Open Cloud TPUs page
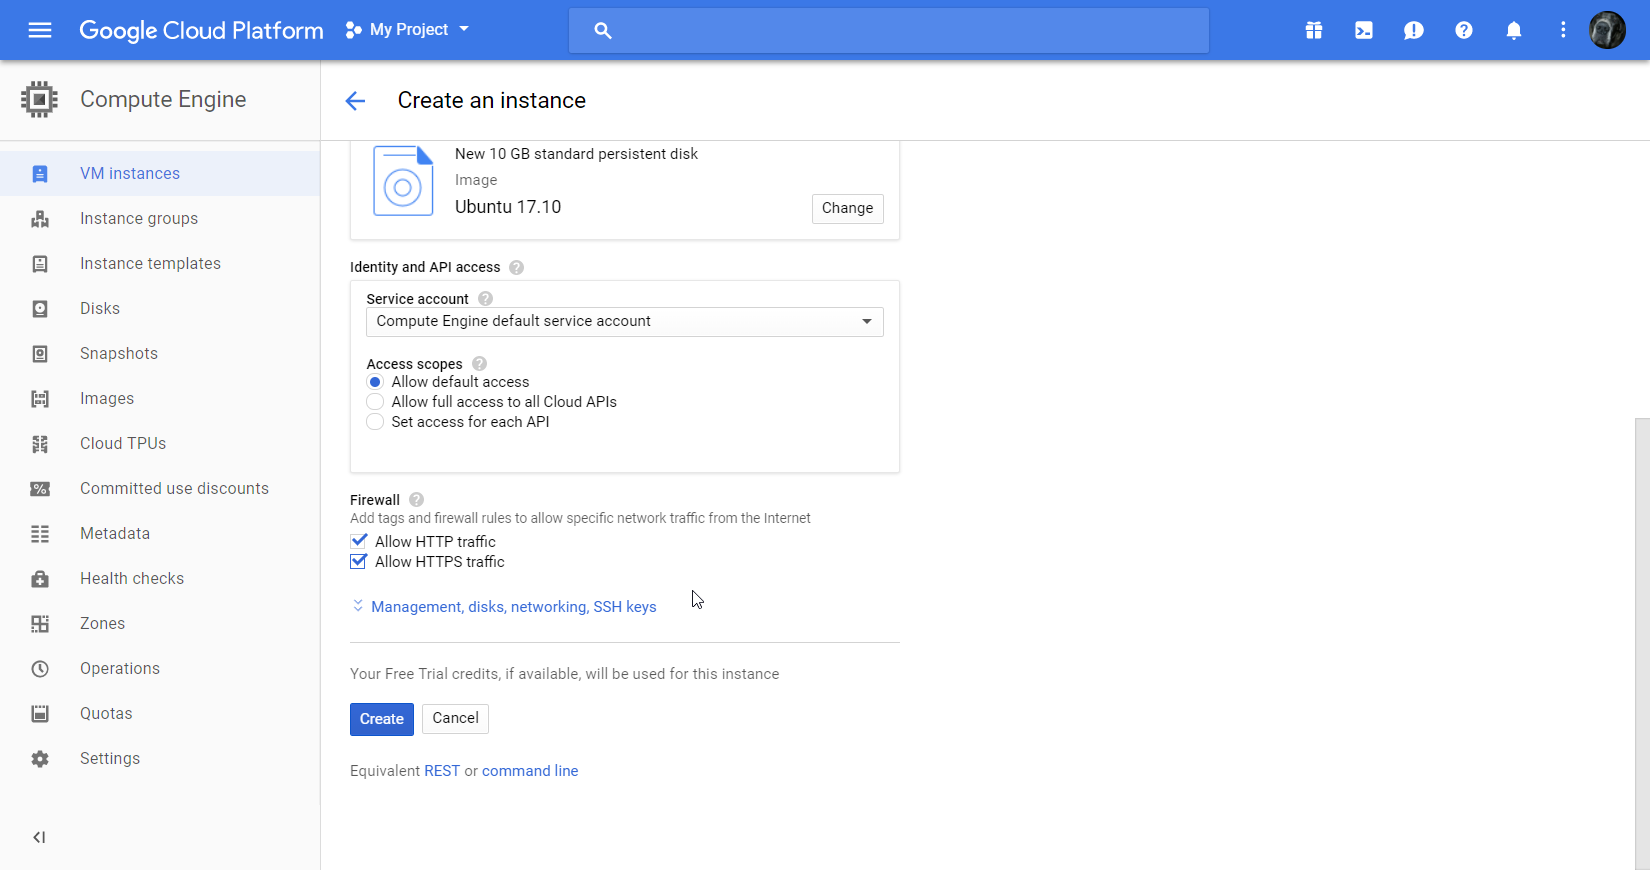1650x870 pixels. [123, 444]
